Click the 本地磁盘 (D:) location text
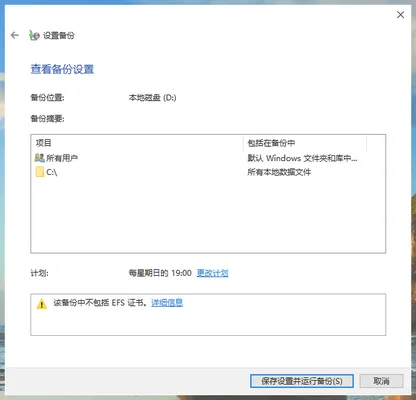Viewport: 416px width, 400px height. tap(152, 98)
